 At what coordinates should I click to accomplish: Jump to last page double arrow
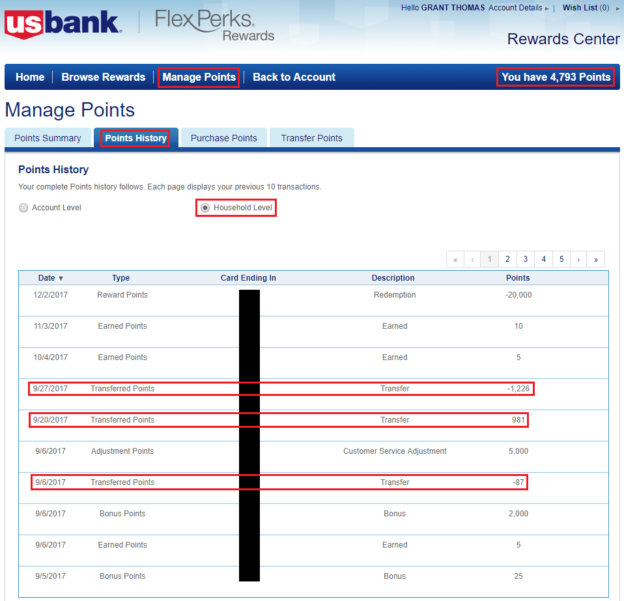[x=597, y=259]
